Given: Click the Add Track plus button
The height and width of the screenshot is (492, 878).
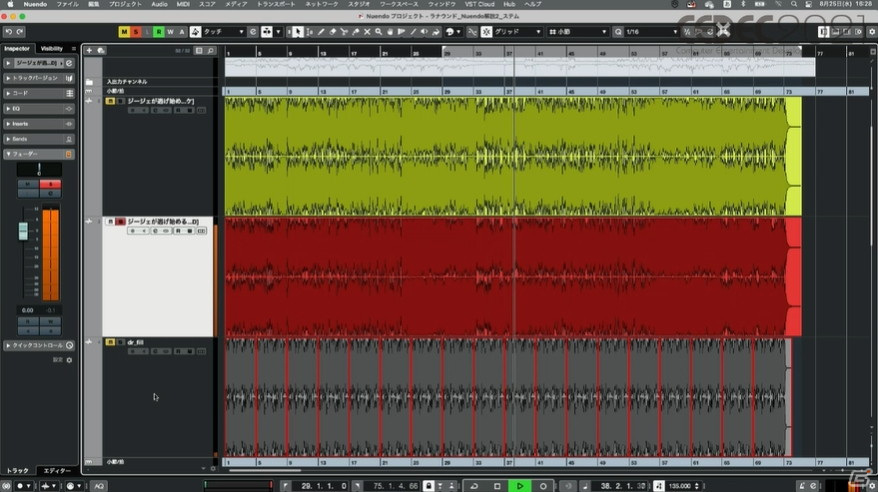Looking at the screenshot, I should 90,50.
